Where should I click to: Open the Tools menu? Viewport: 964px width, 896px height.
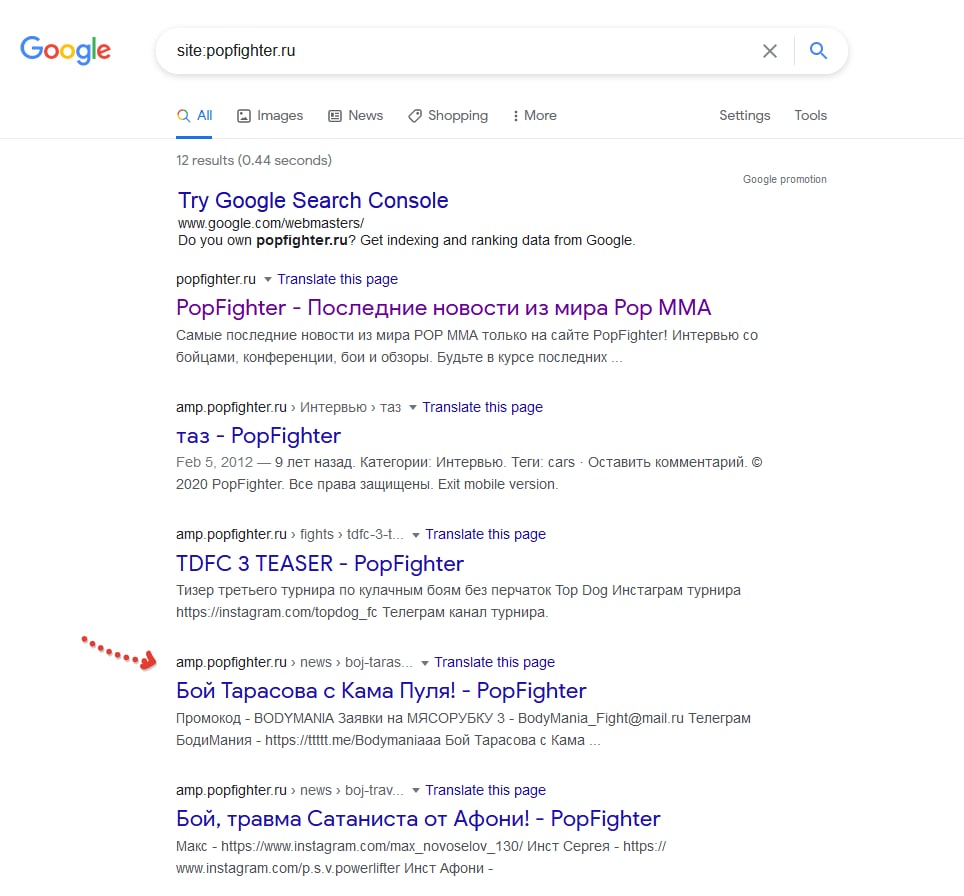coord(810,116)
